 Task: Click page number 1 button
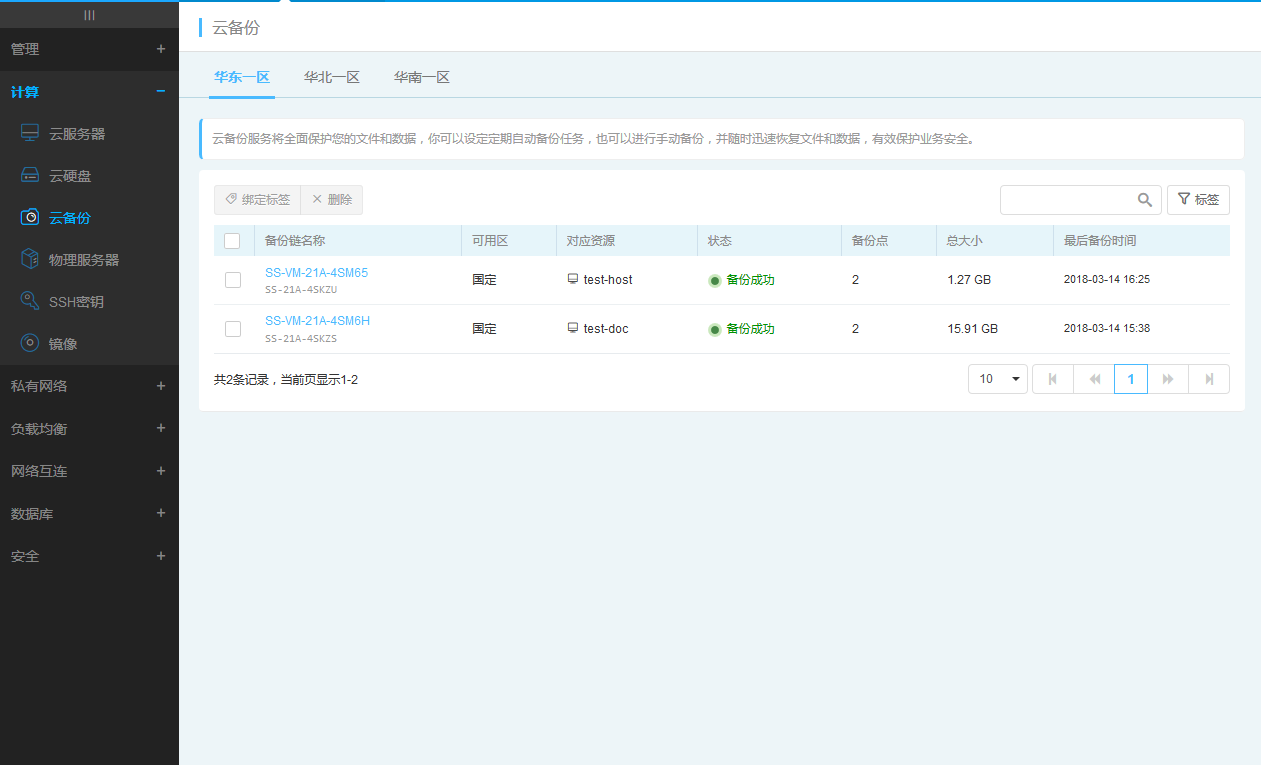pos(1131,379)
